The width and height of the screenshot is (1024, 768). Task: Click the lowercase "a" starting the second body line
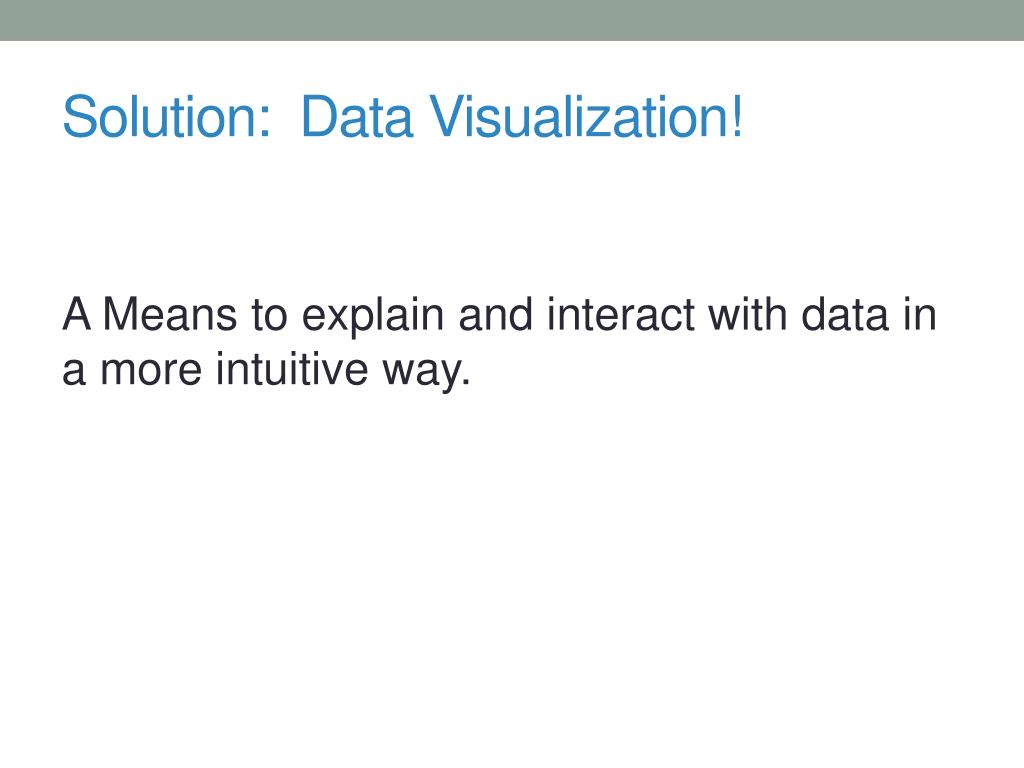coord(73,372)
